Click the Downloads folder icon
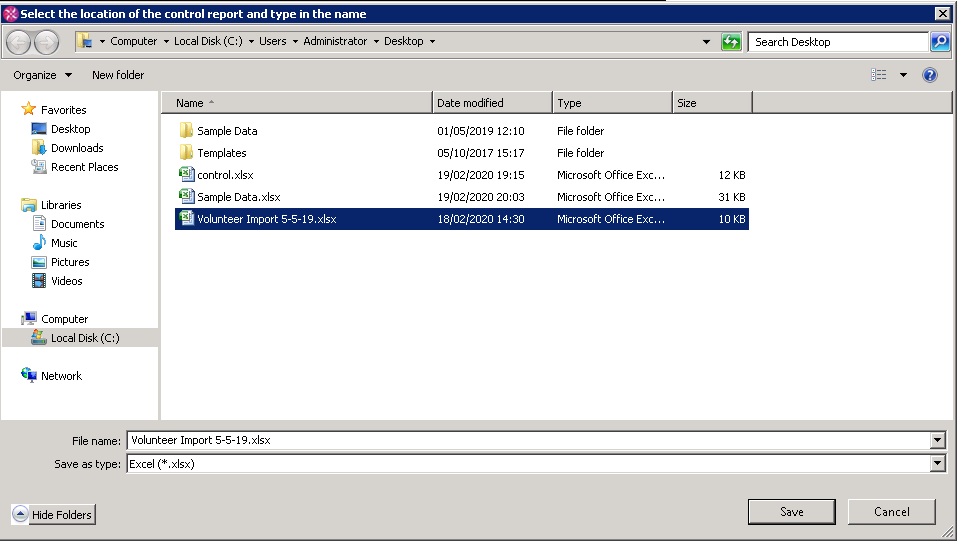Image resolution: width=961 pixels, height=541 pixels. (39, 148)
